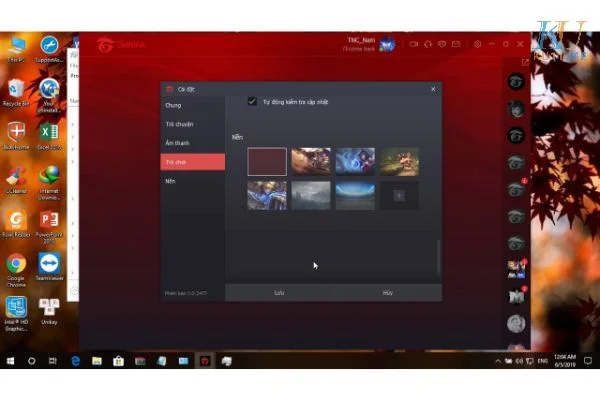Open Task View on the taskbar
600x400 pixels.
(x=53, y=361)
